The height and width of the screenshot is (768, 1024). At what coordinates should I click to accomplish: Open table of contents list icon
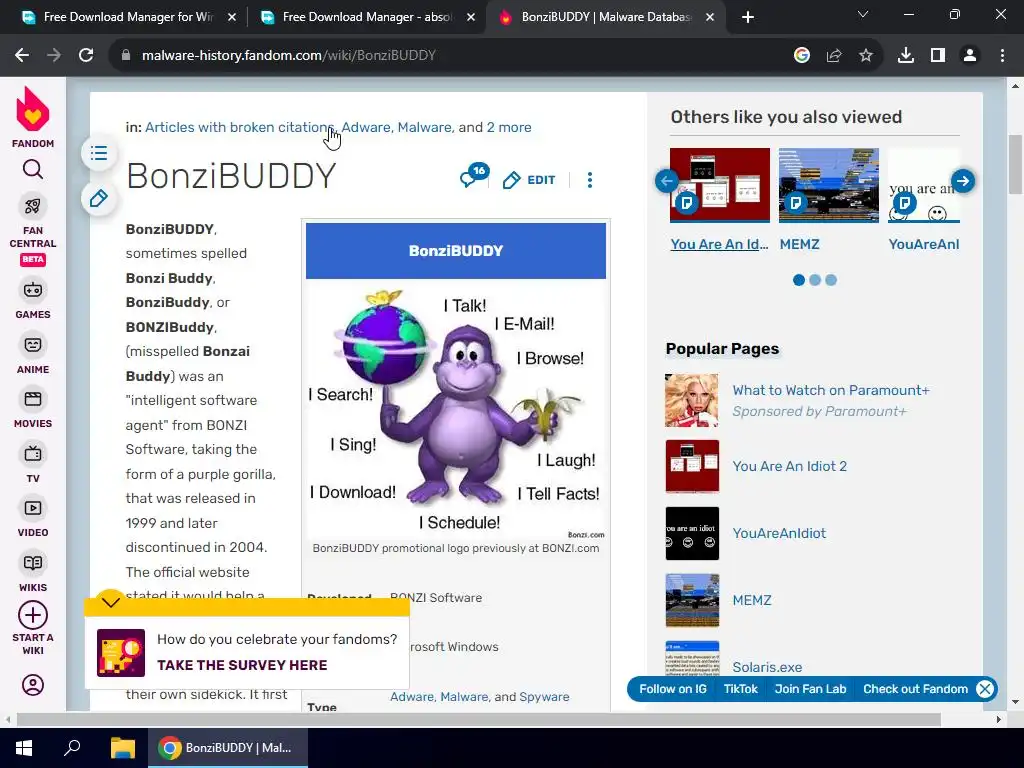99,153
